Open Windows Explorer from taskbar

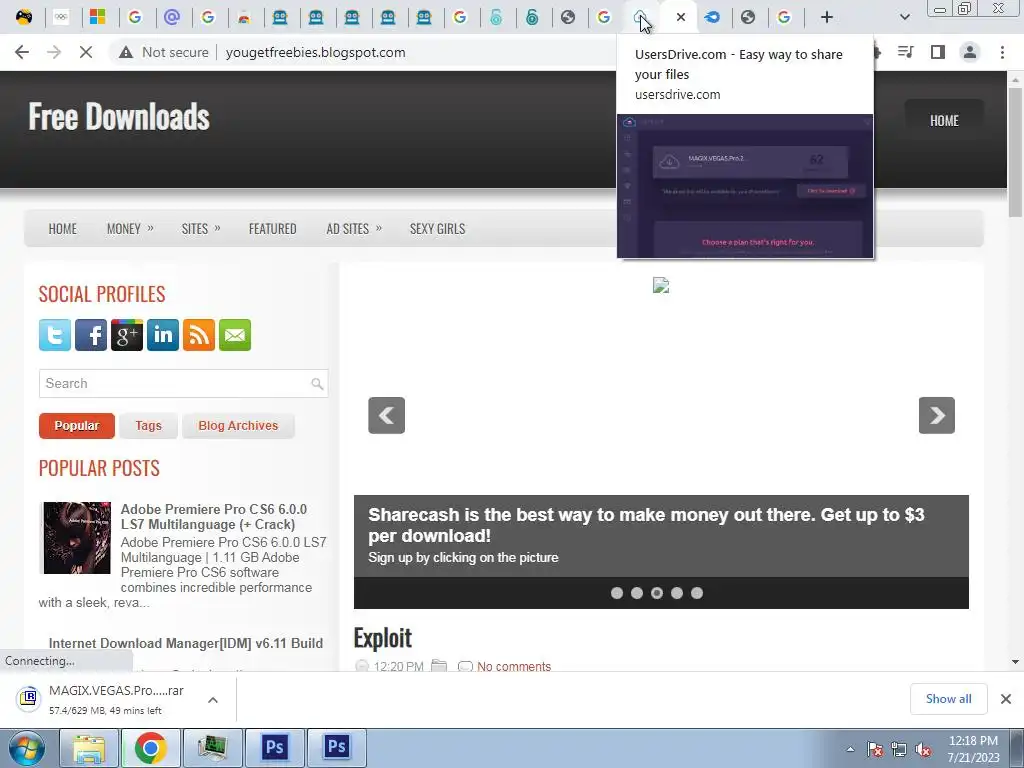pos(89,748)
